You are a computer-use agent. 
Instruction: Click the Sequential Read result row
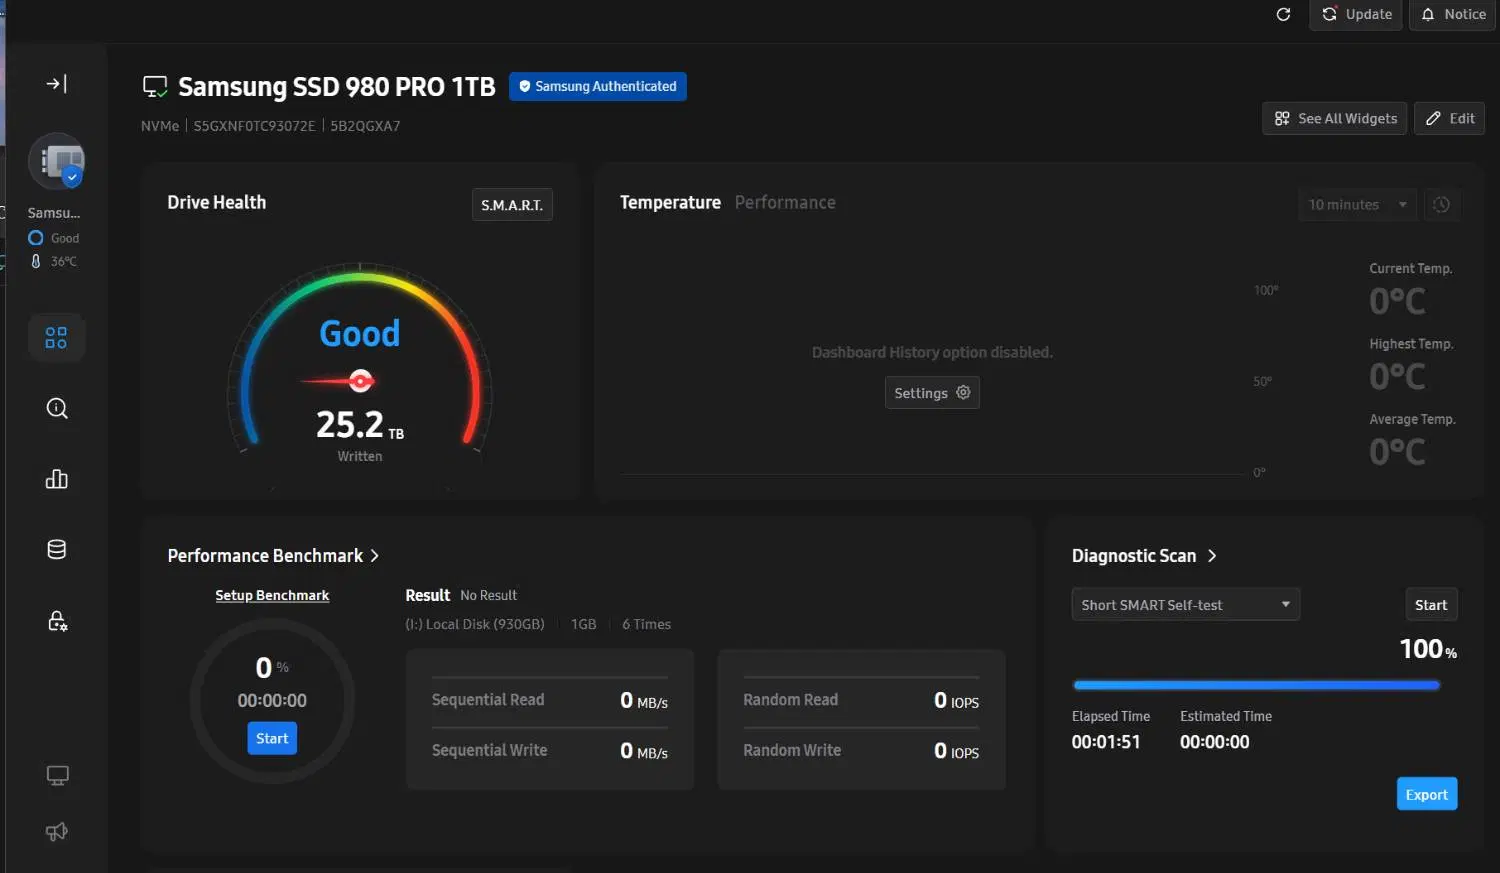tap(550, 700)
